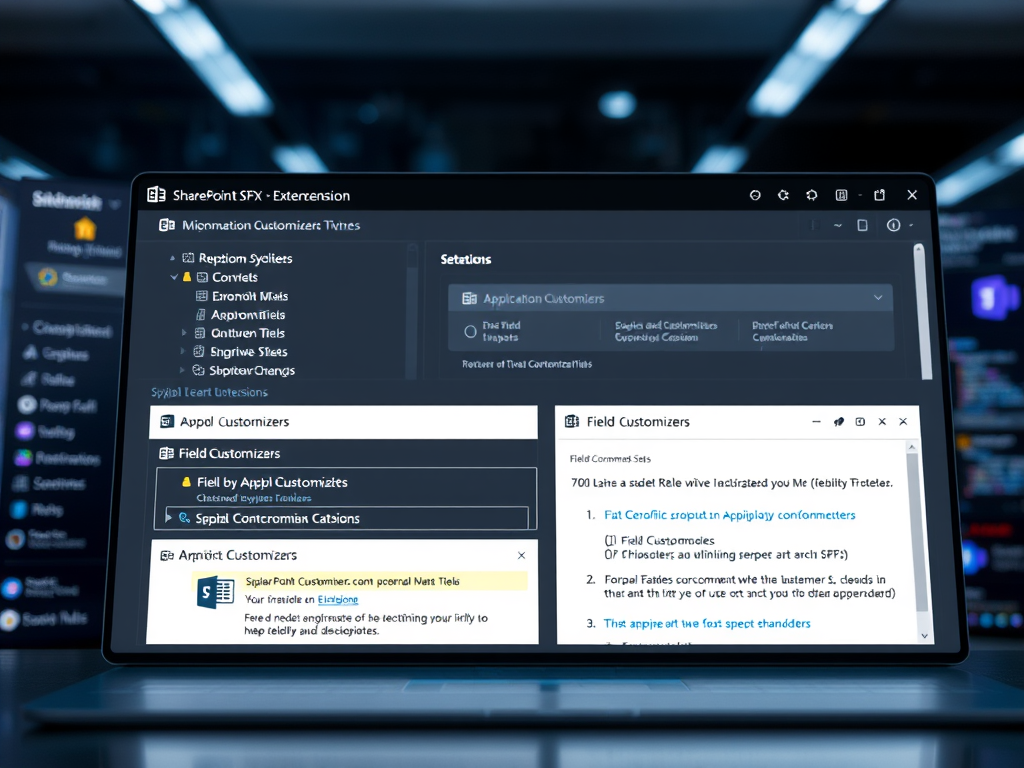
Task: Click the blue SharePoint tile icon in notification
Action: click(215, 592)
